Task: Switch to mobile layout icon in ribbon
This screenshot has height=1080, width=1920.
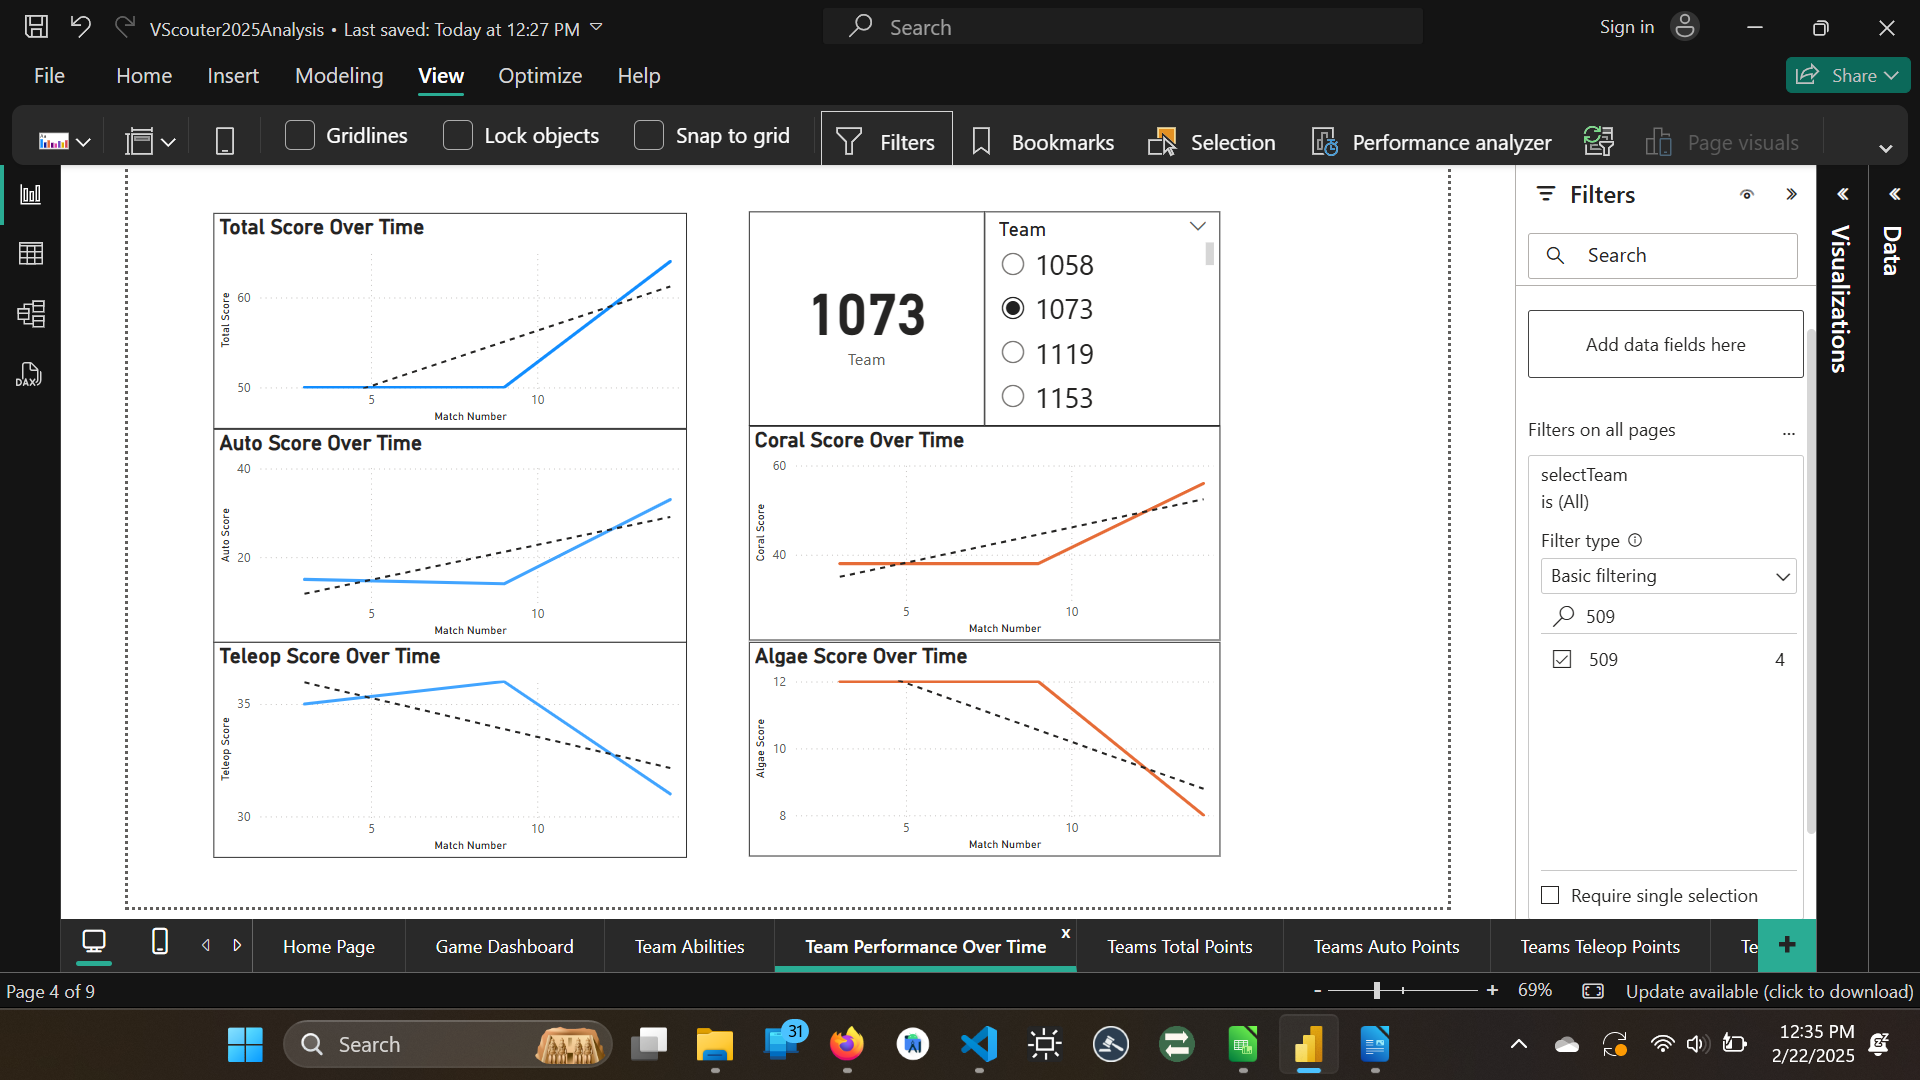Action: point(225,142)
